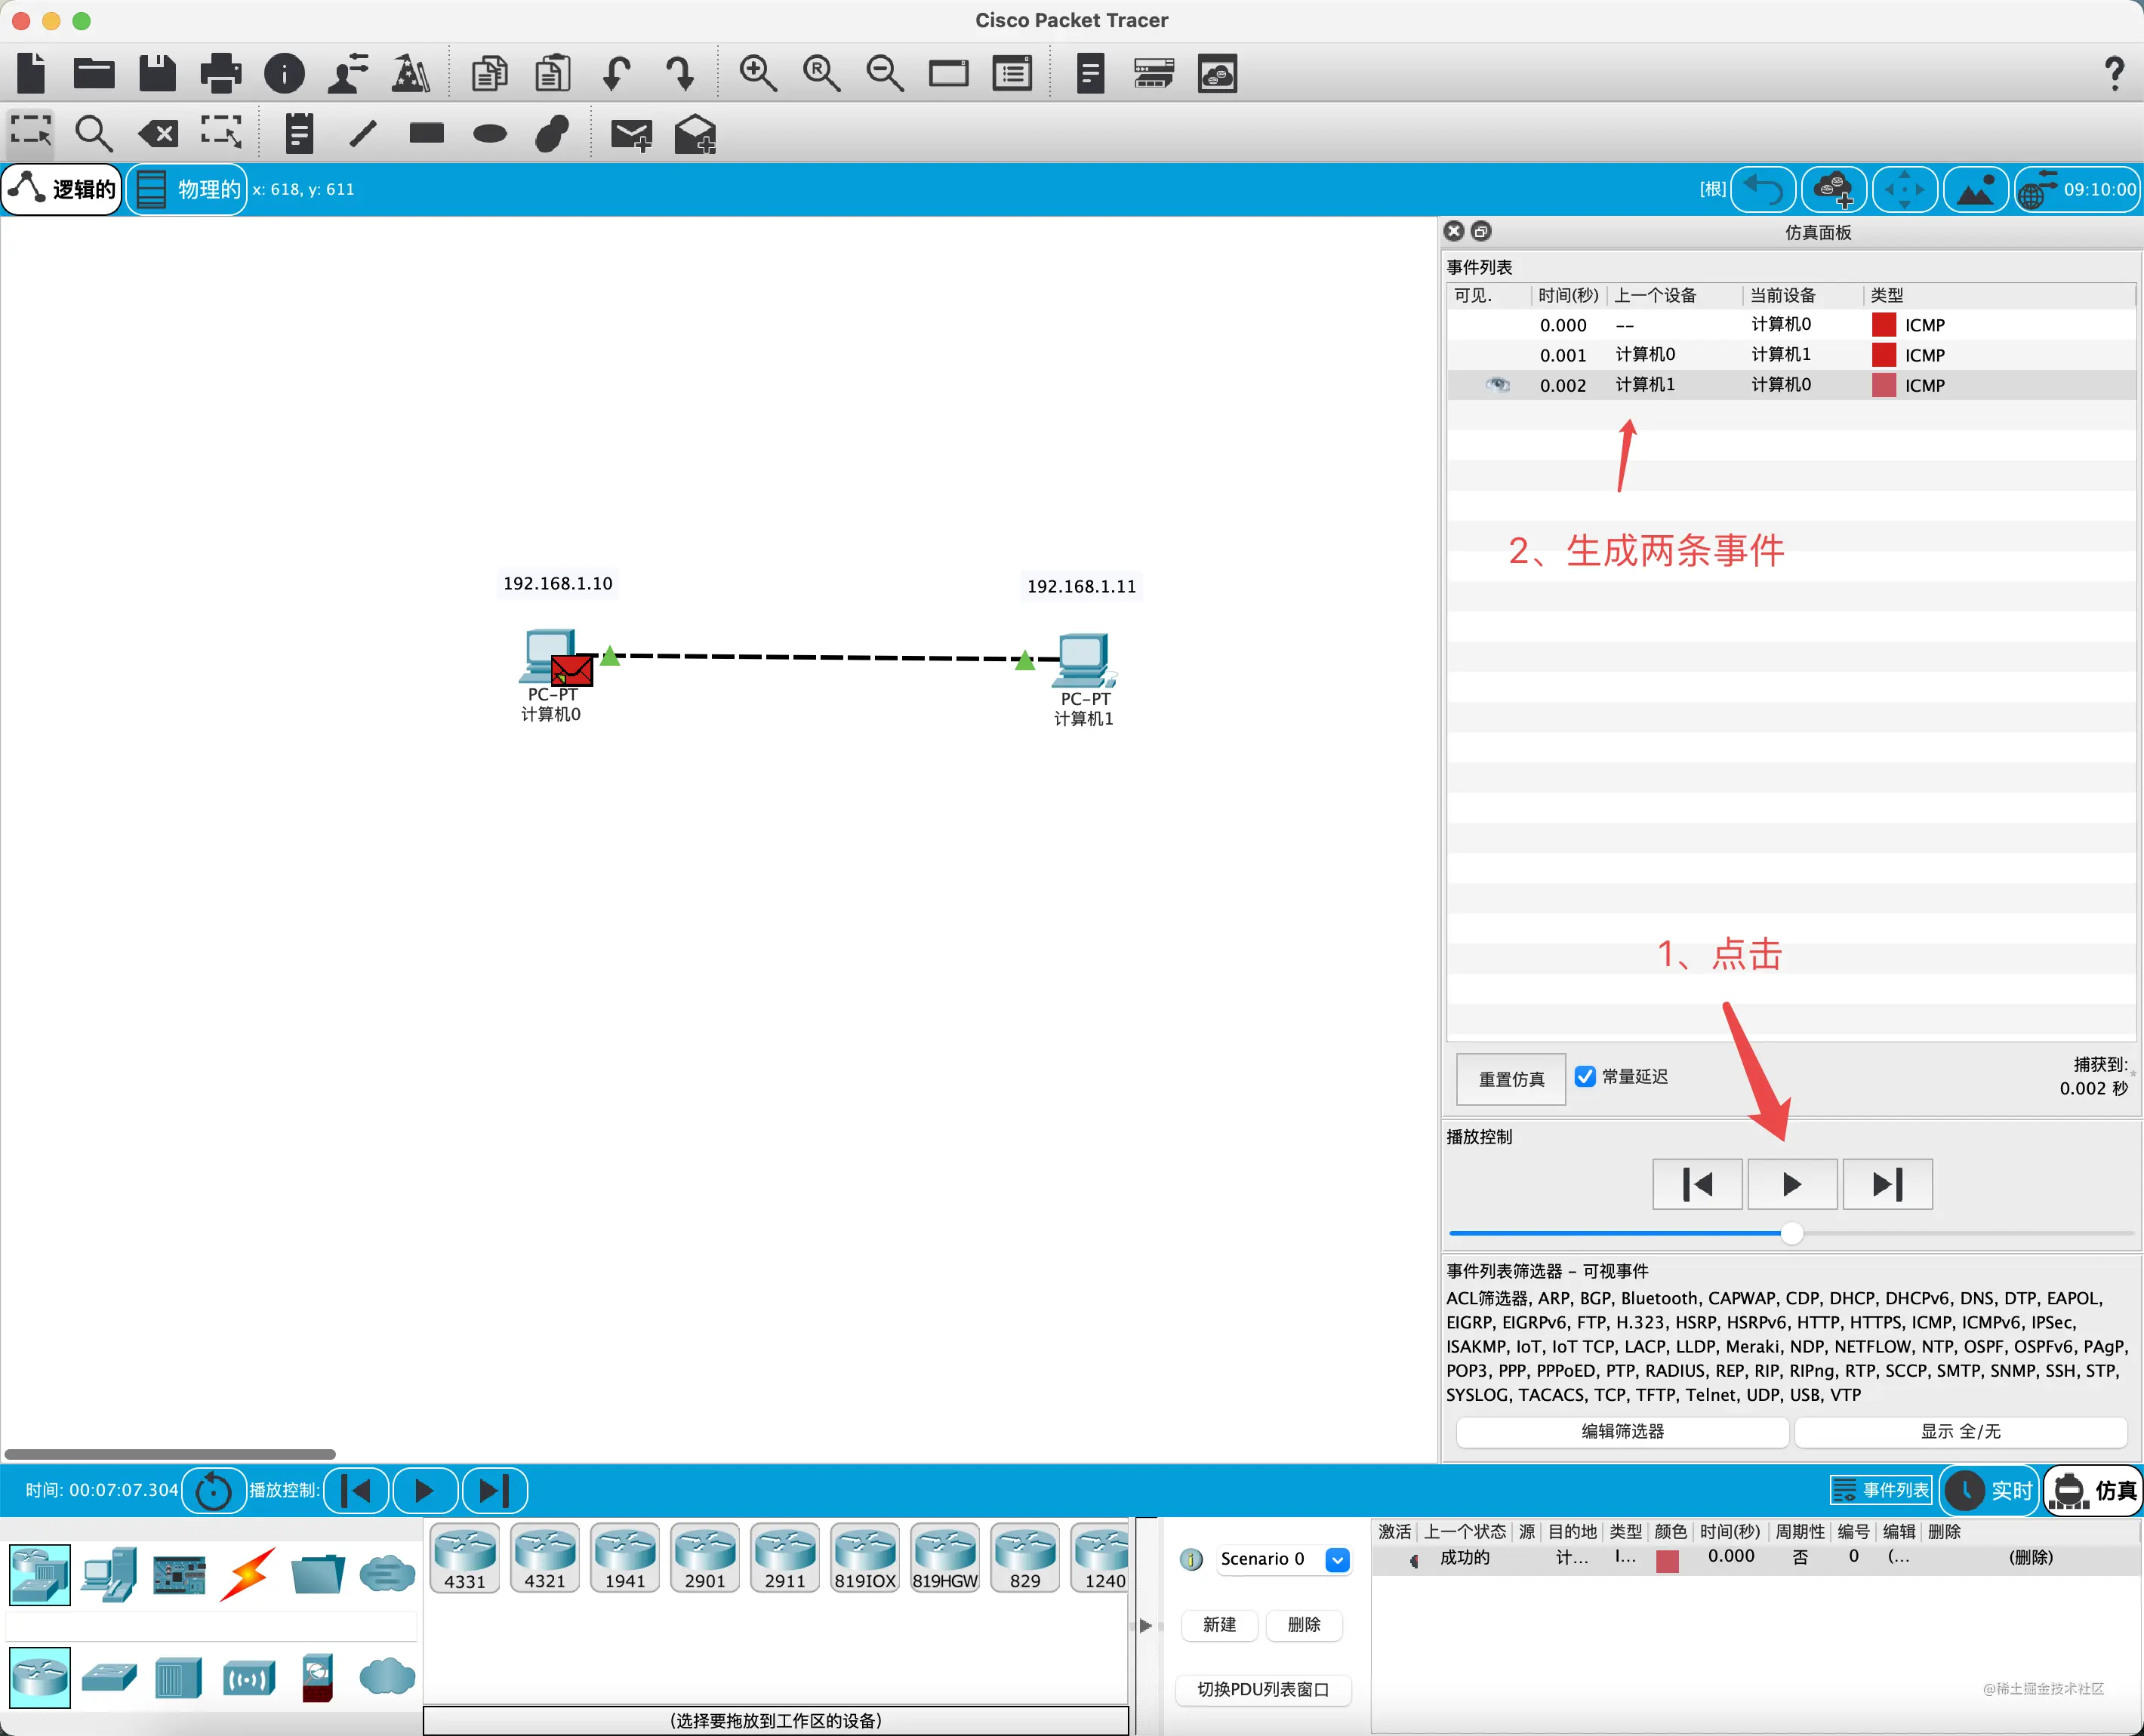Image resolution: width=2144 pixels, height=1736 pixels.
Task: Select lightning bolt Connections category
Action: [x=248, y=1574]
